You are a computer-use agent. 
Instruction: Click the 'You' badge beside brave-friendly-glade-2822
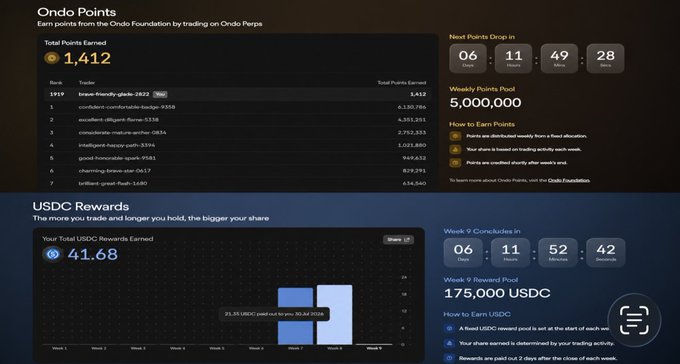[x=160, y=94]
